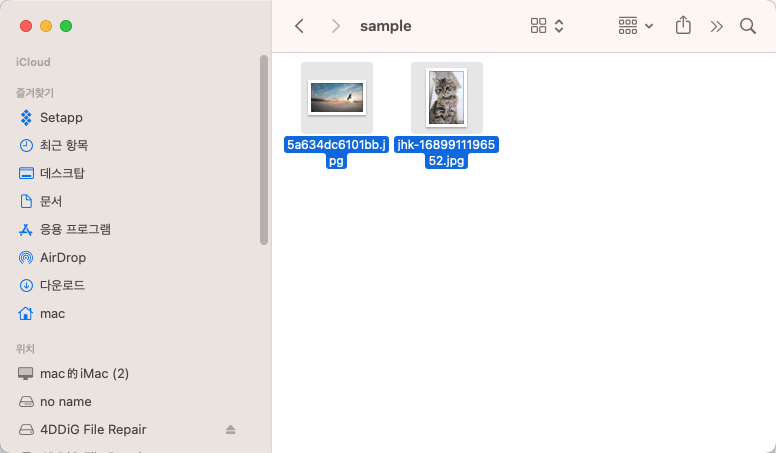The image size is (776, 453).
Task: Expand the hidden toolbar items chevron
Action: click(716, 26)
